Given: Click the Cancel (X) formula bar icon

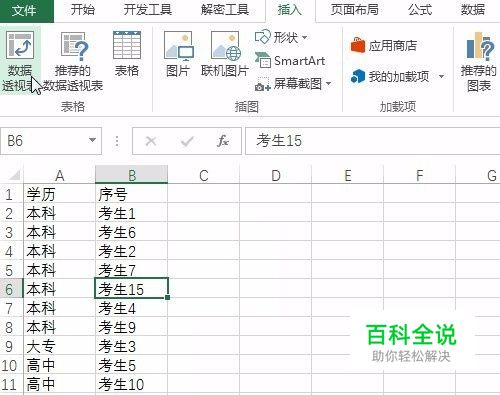Looking at the screenshot, I should pos(151,141).
